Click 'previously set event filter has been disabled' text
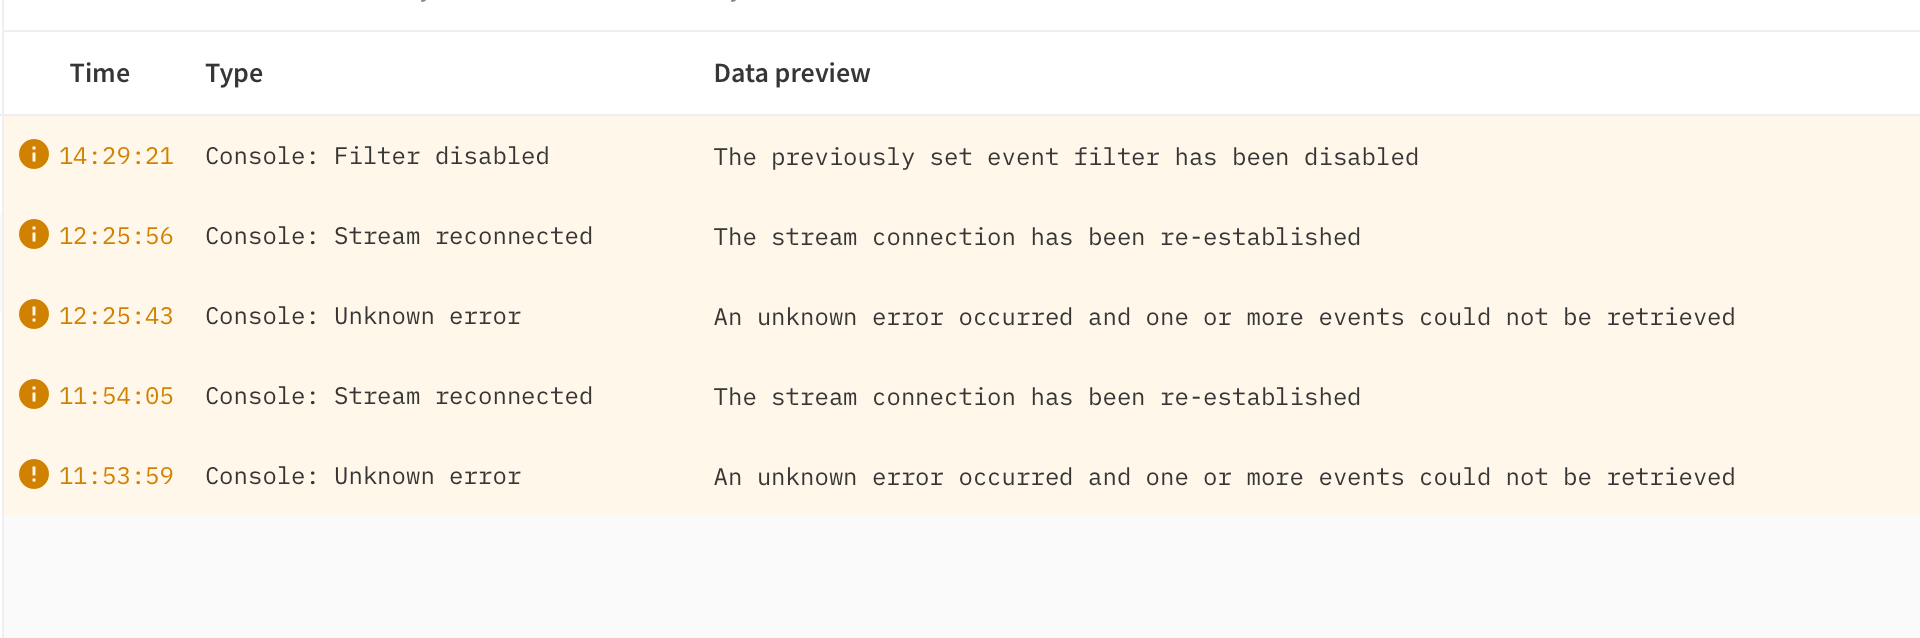The width and height of the screenshot is (1920, 638). click(1095, 157)
